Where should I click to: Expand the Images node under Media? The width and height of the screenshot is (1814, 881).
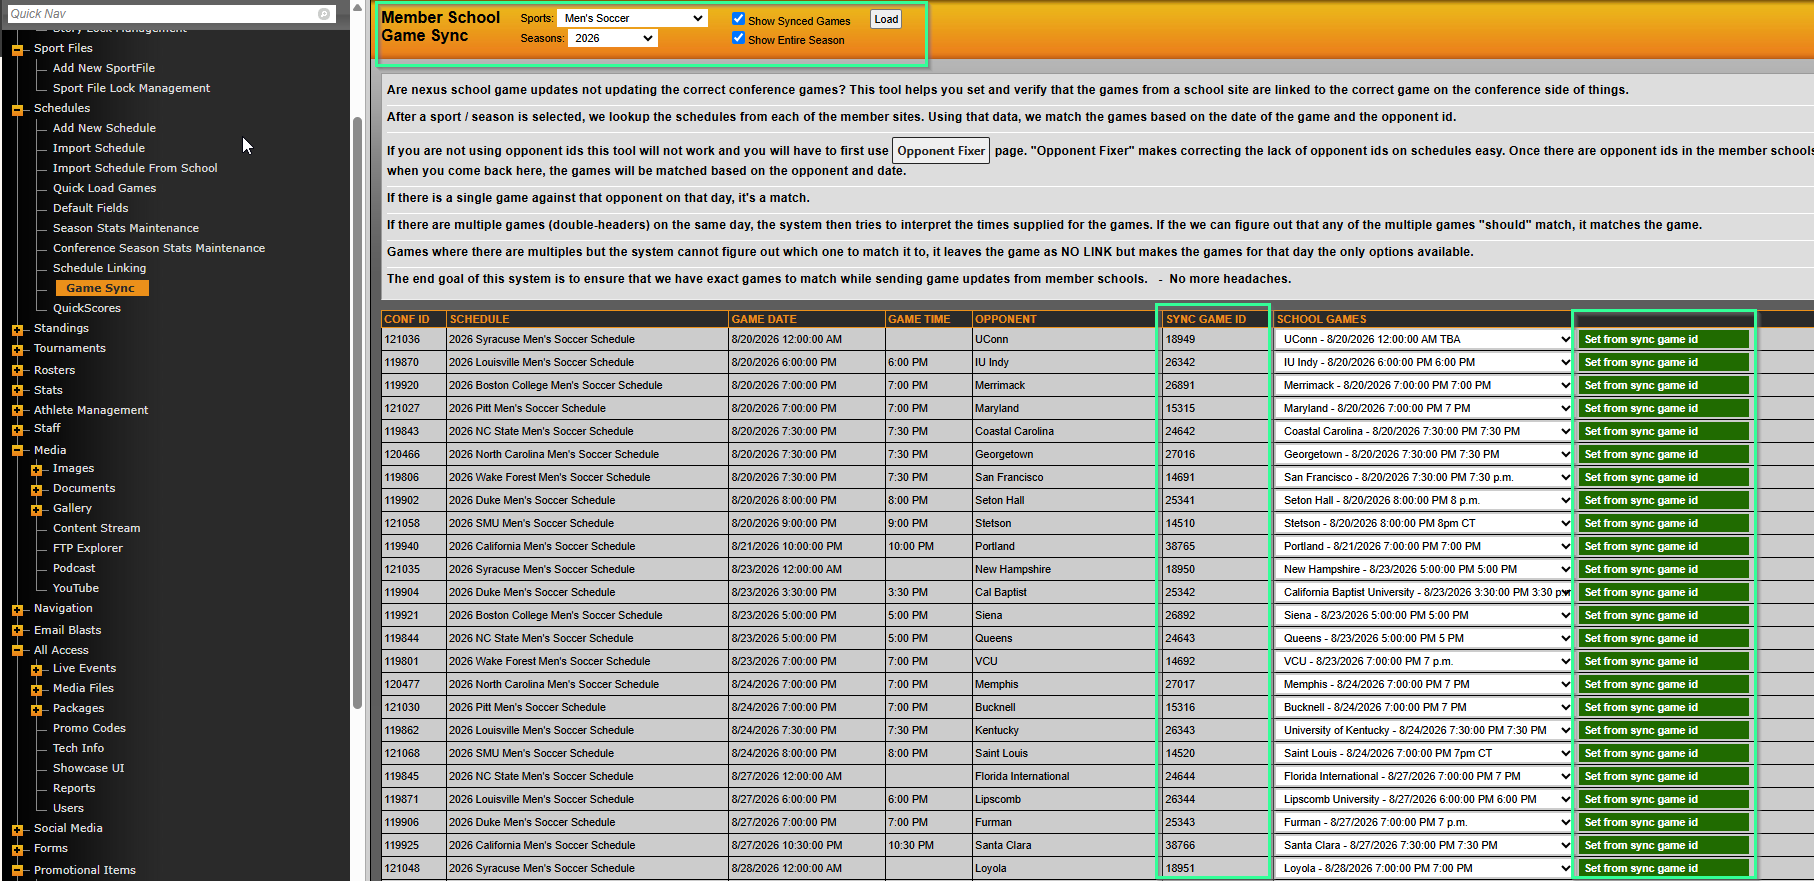36,469
